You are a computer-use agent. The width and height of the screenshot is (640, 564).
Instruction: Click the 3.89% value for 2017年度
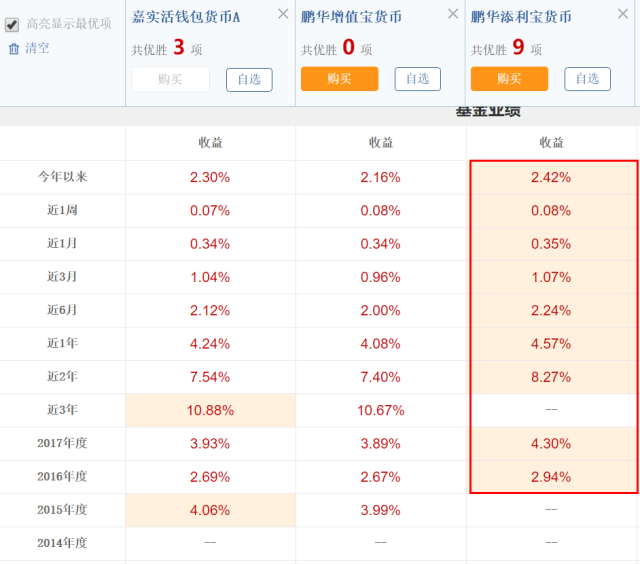(380, 444)
